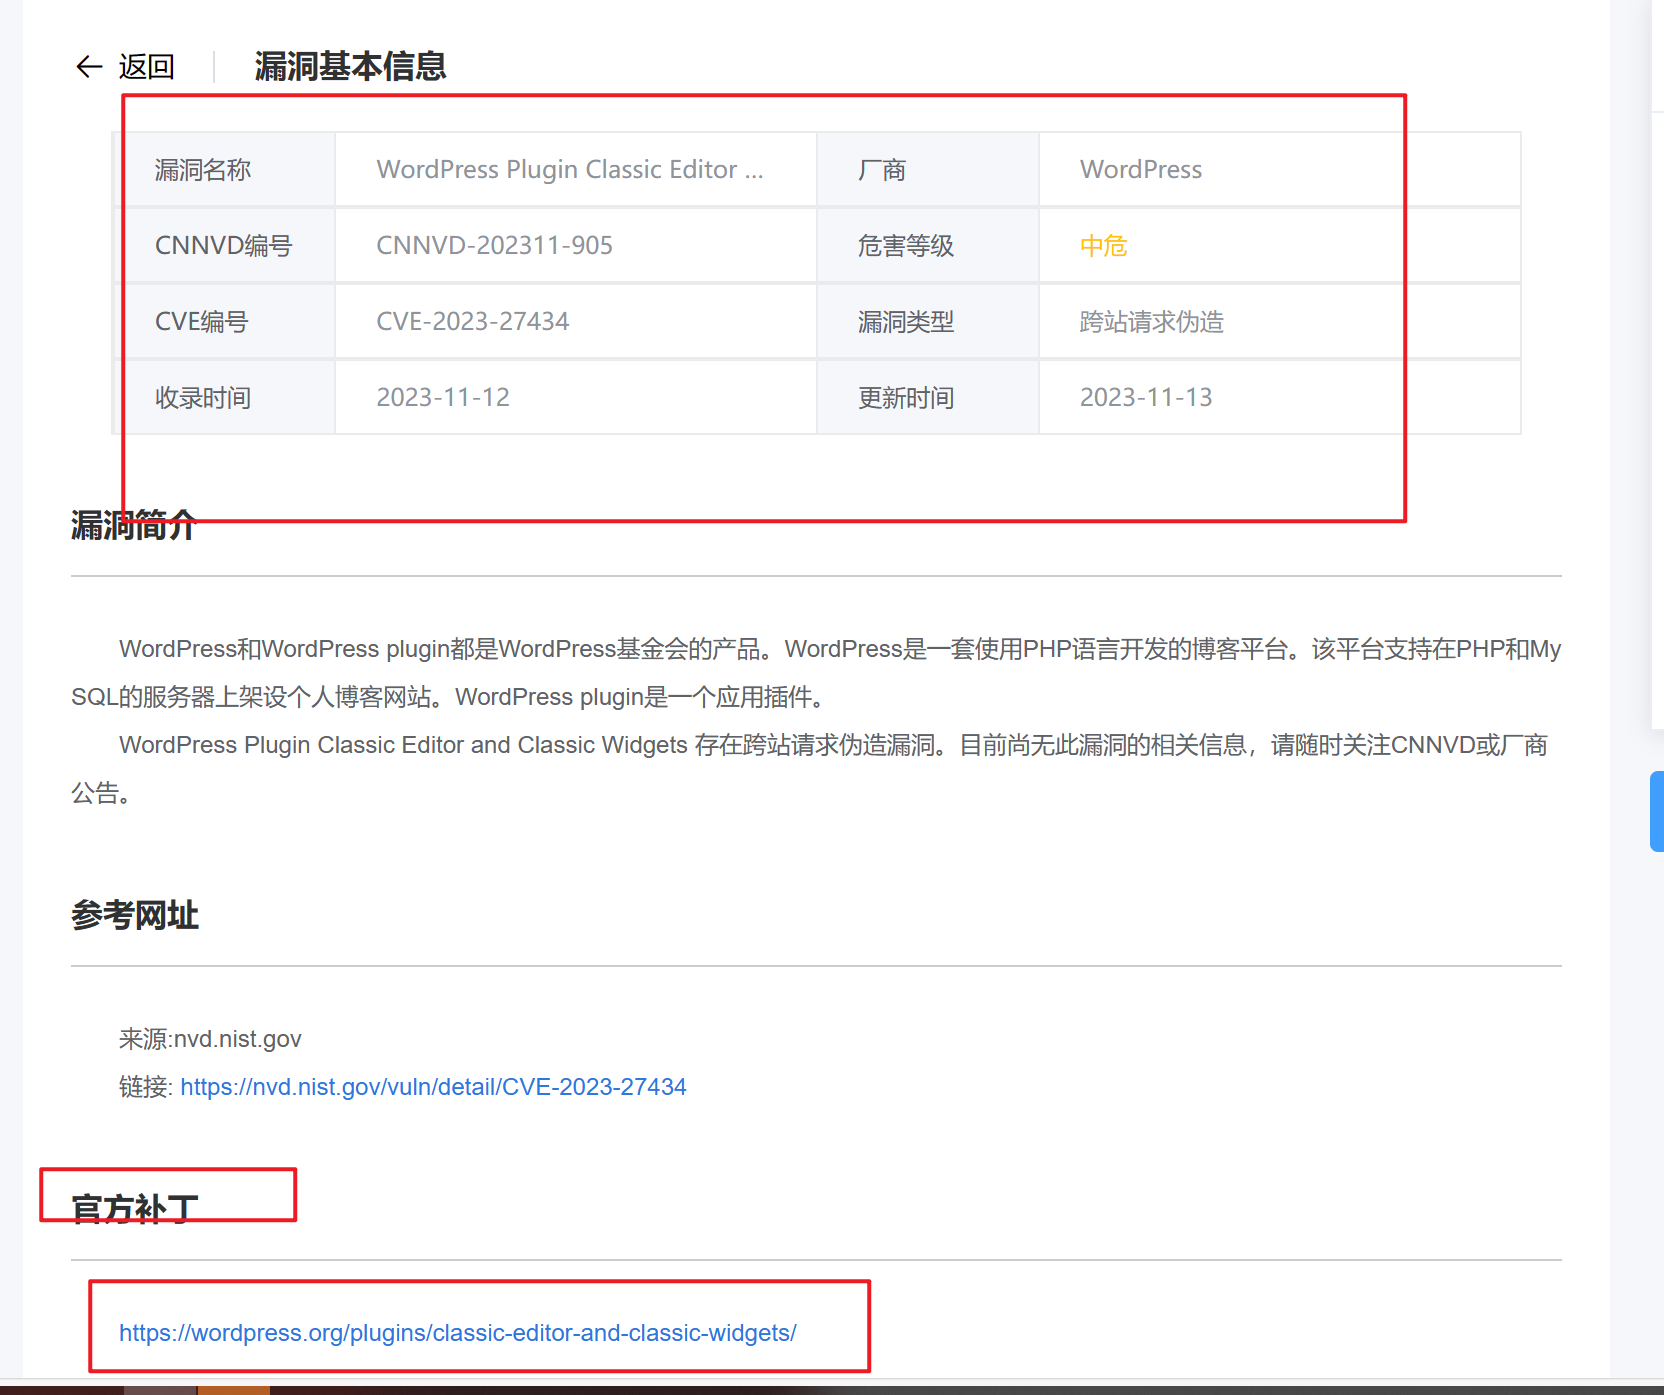The height and width of the screenshot is (1395, 1664).
Task: Click the 危害等级 label cell
Action: tap(927, 246)
